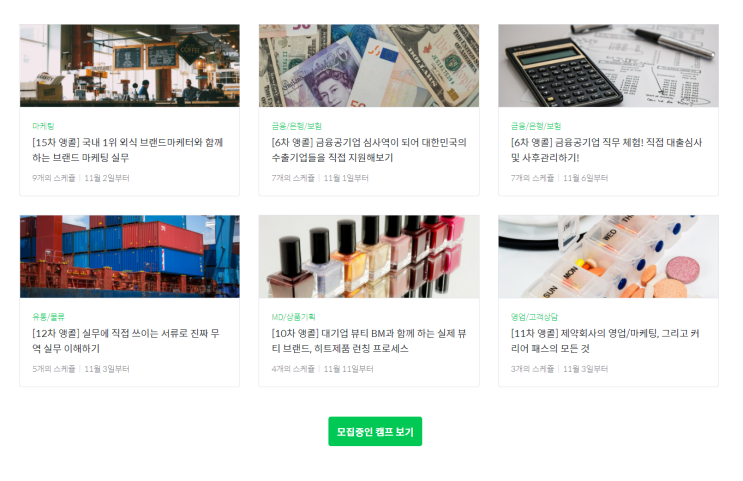Click the green 모집중인 캠프 보기 button

pyautogui.click(x=375, y=431)
